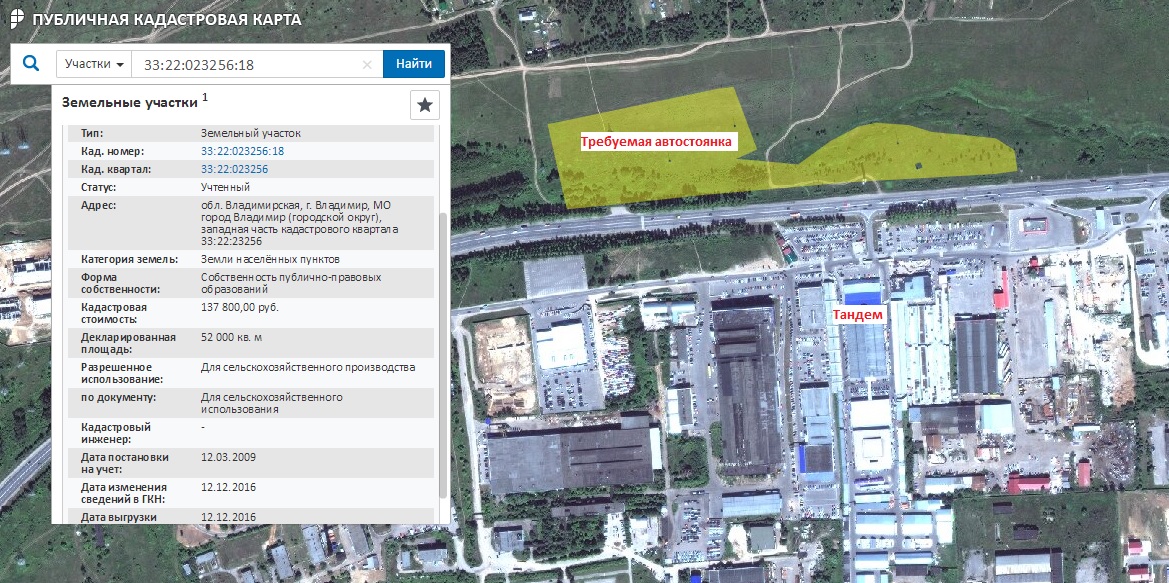
Task: Select the Разрешенное использование row
Action: tap(250, 373)
